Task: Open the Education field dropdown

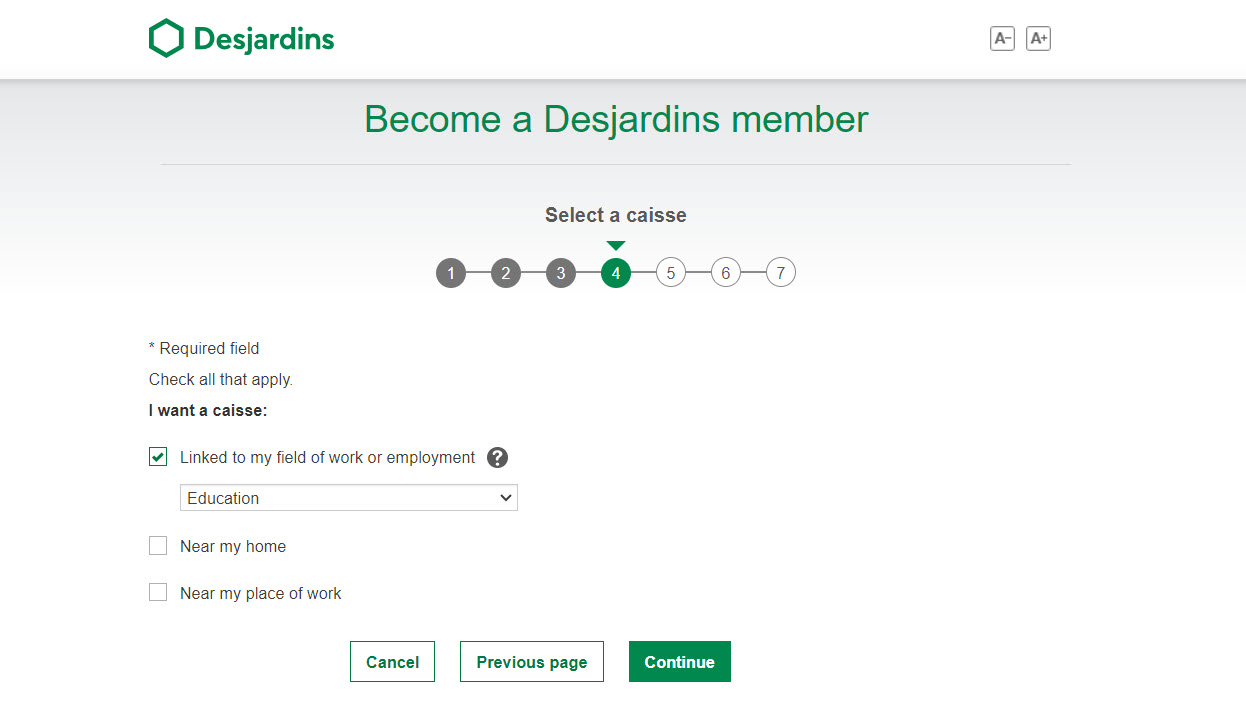Action: click(x=349, y=498)
